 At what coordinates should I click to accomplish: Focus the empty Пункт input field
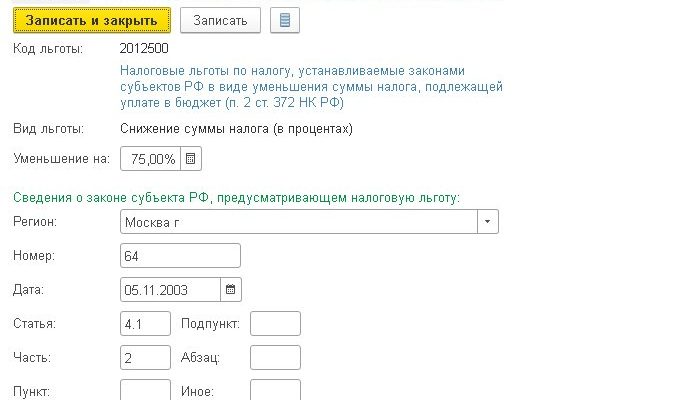pyautogui.click(x=145, y=391)
